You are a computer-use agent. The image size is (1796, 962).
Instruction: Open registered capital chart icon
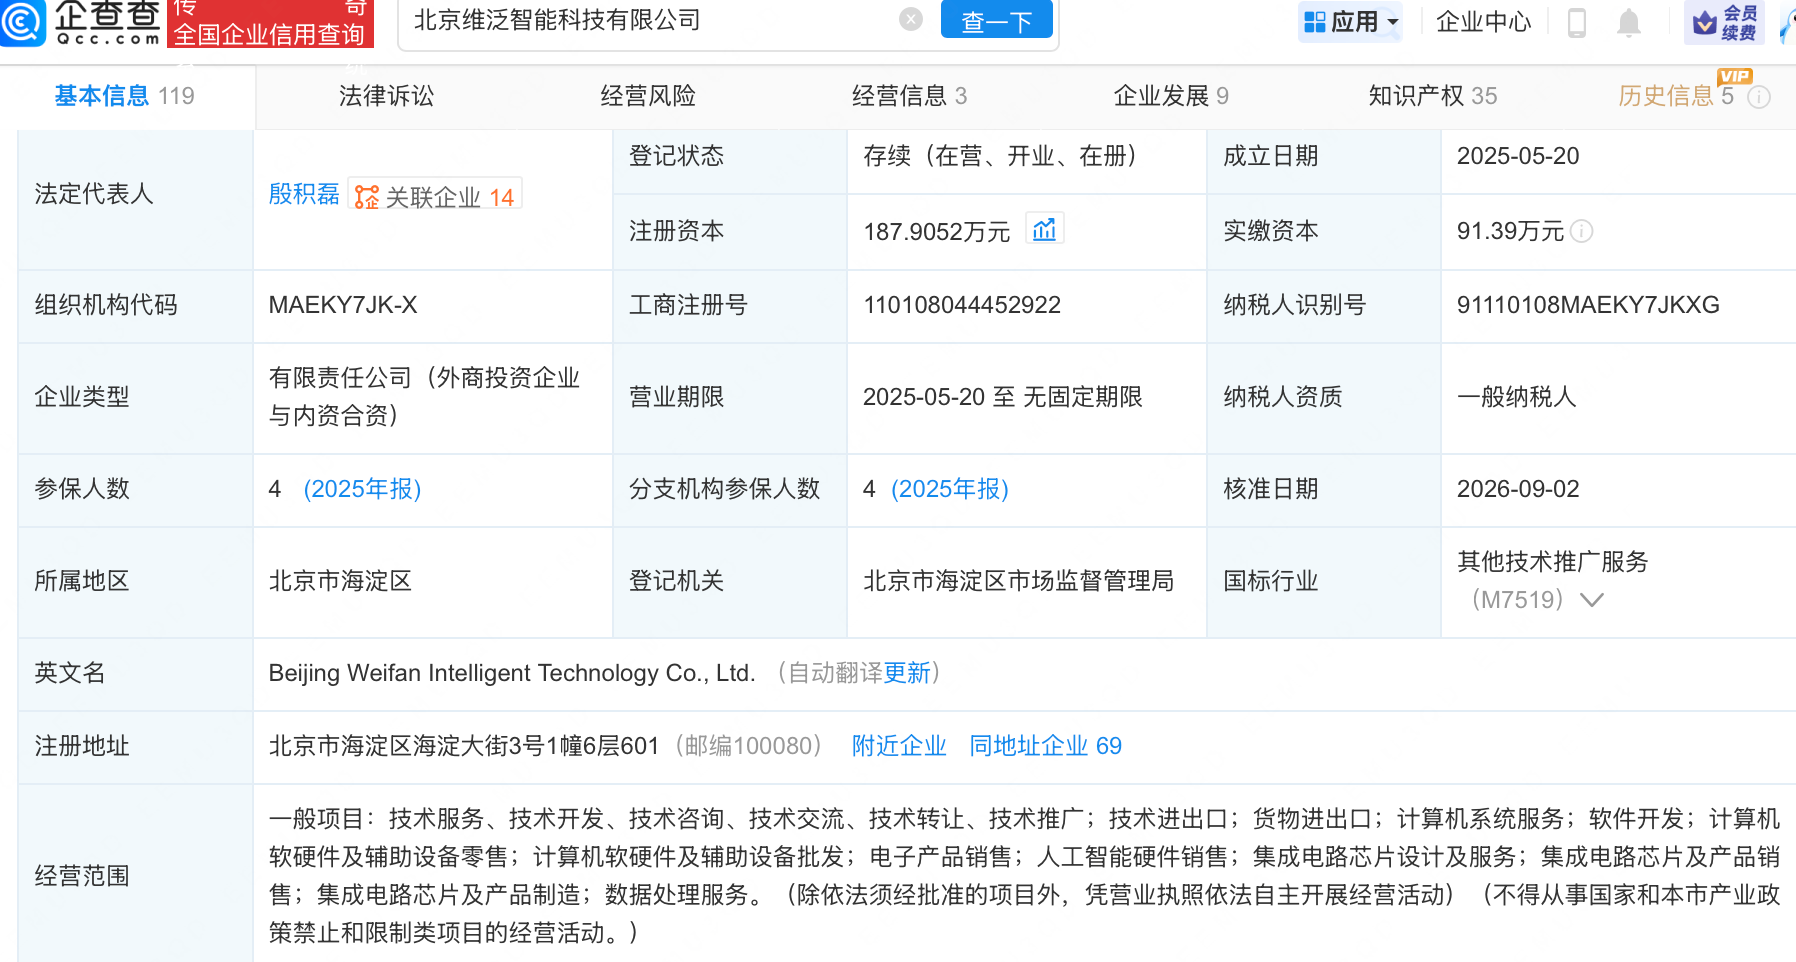tap(1044, 230)
